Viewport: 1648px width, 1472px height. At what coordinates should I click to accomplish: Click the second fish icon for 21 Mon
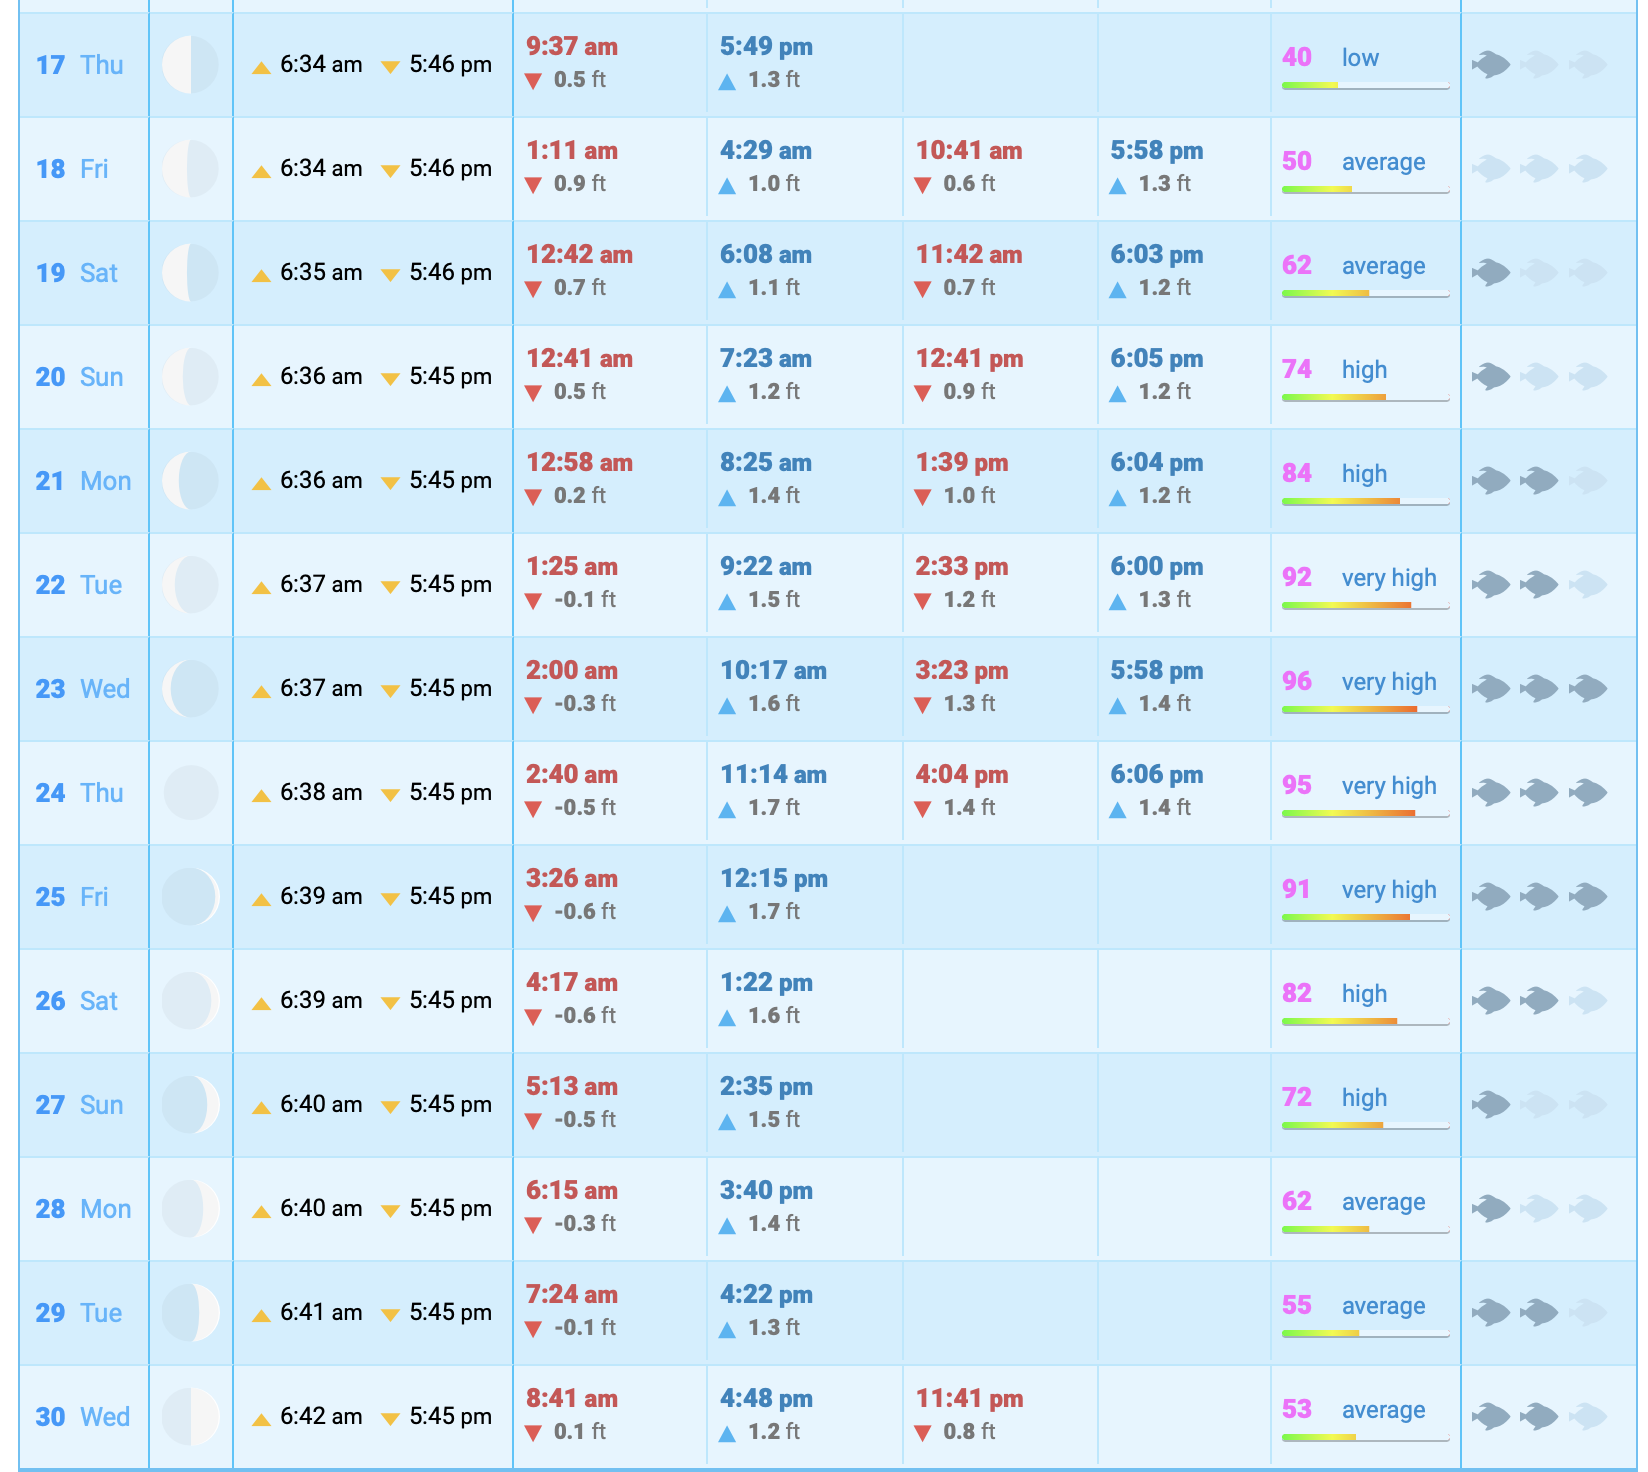pyautogui.click(x=1539, y=481)
